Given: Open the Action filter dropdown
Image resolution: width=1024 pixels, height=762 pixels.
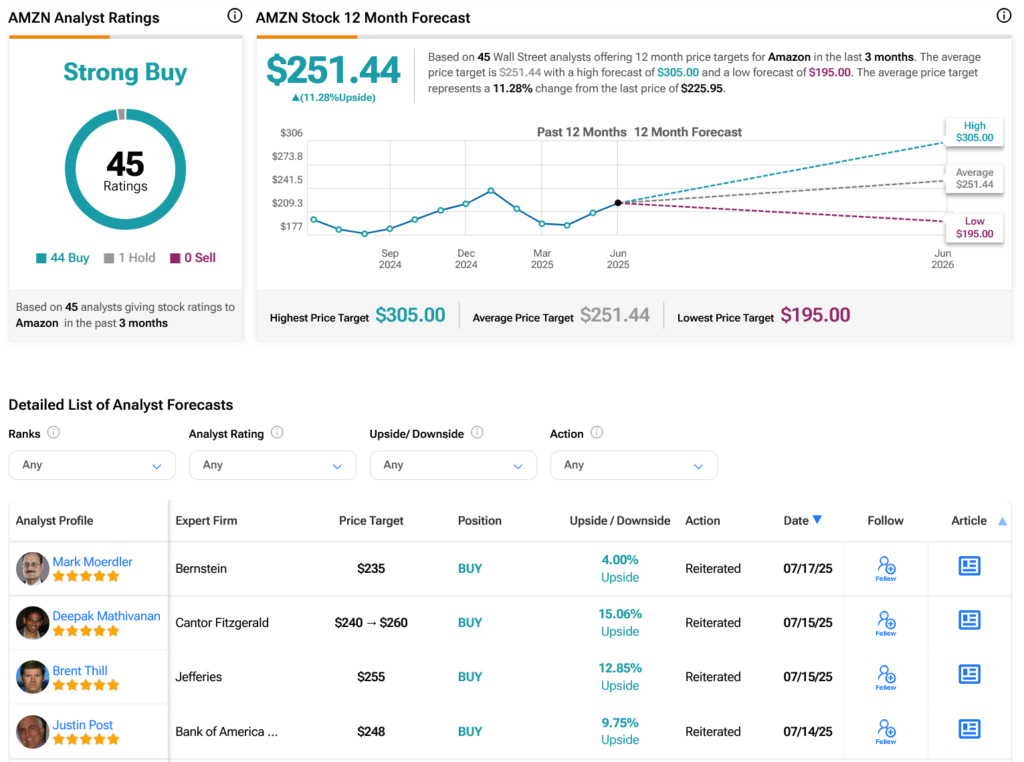Looking at the screenshot, I should pos(633,465).
